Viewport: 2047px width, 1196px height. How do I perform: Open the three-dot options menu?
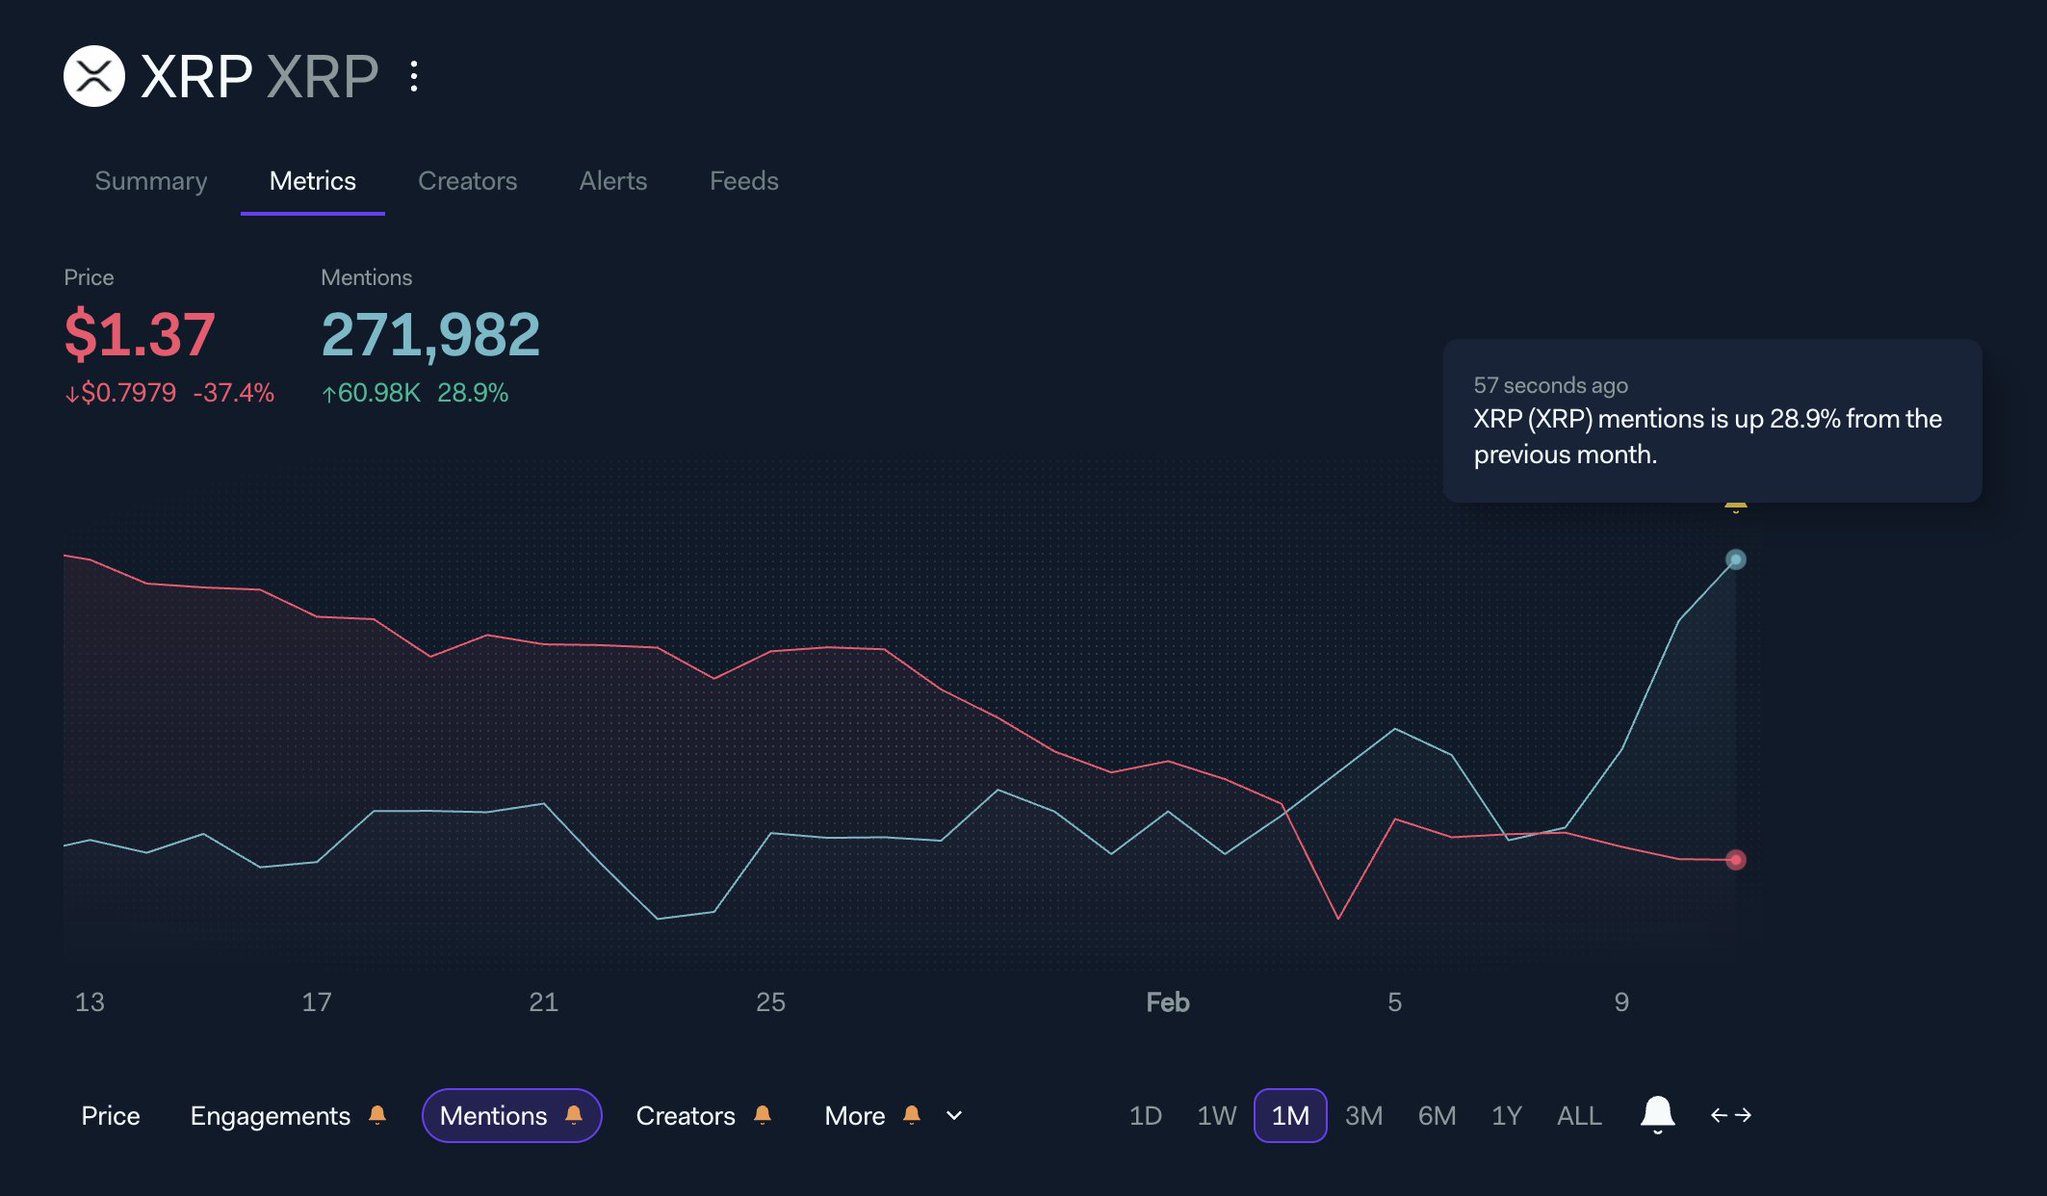[x=414, y=76]
